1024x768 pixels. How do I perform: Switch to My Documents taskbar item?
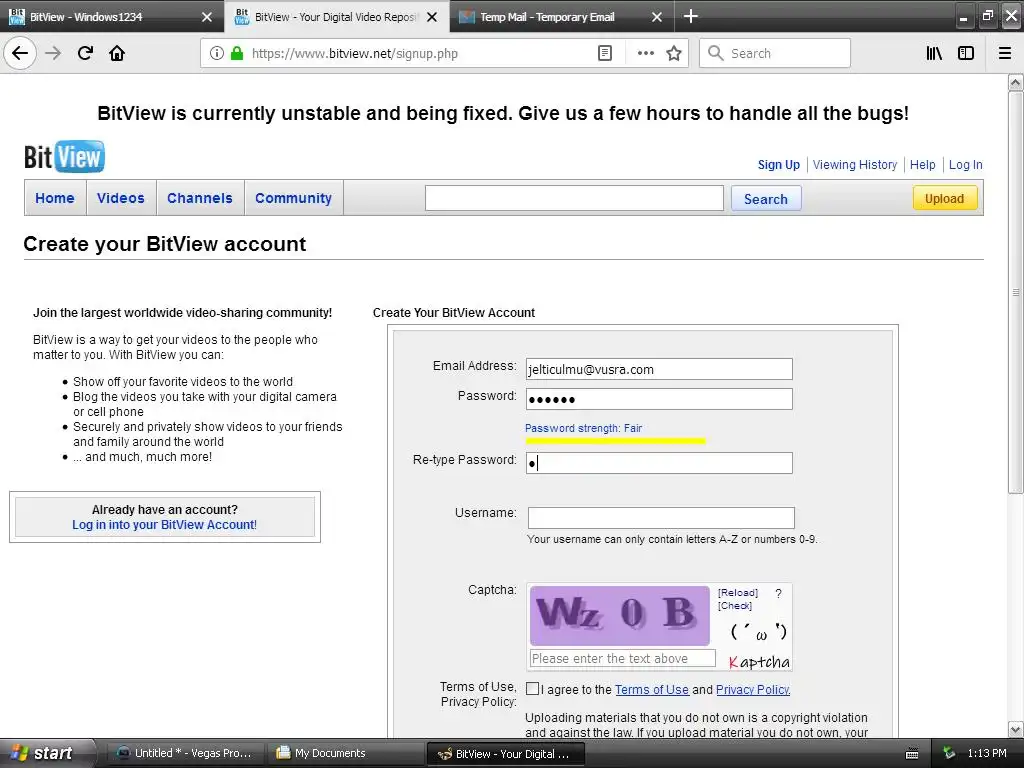coord(345,754)
